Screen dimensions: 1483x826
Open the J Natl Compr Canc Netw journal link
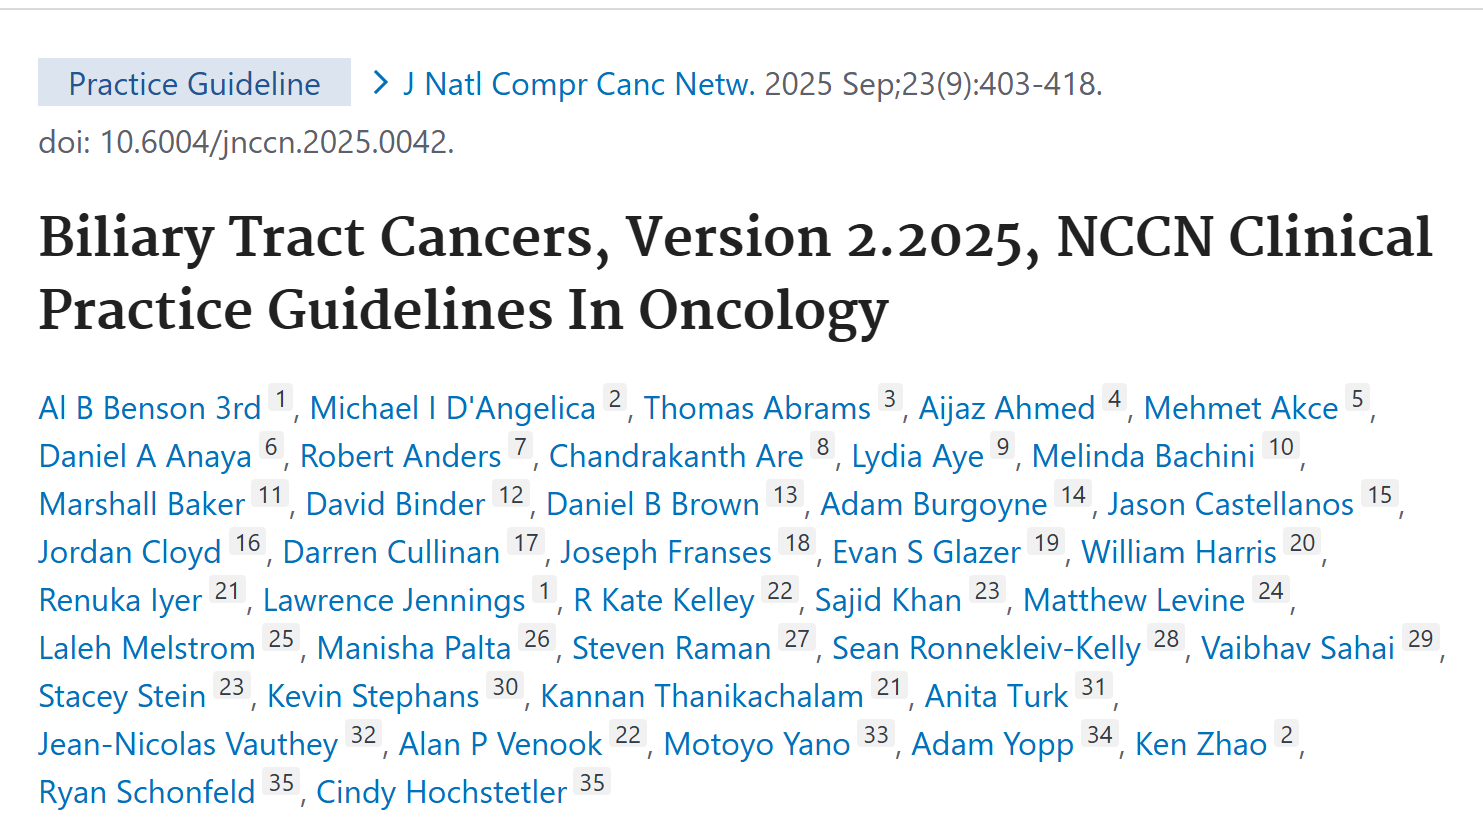pyautogui.click(x=579, y=84)
